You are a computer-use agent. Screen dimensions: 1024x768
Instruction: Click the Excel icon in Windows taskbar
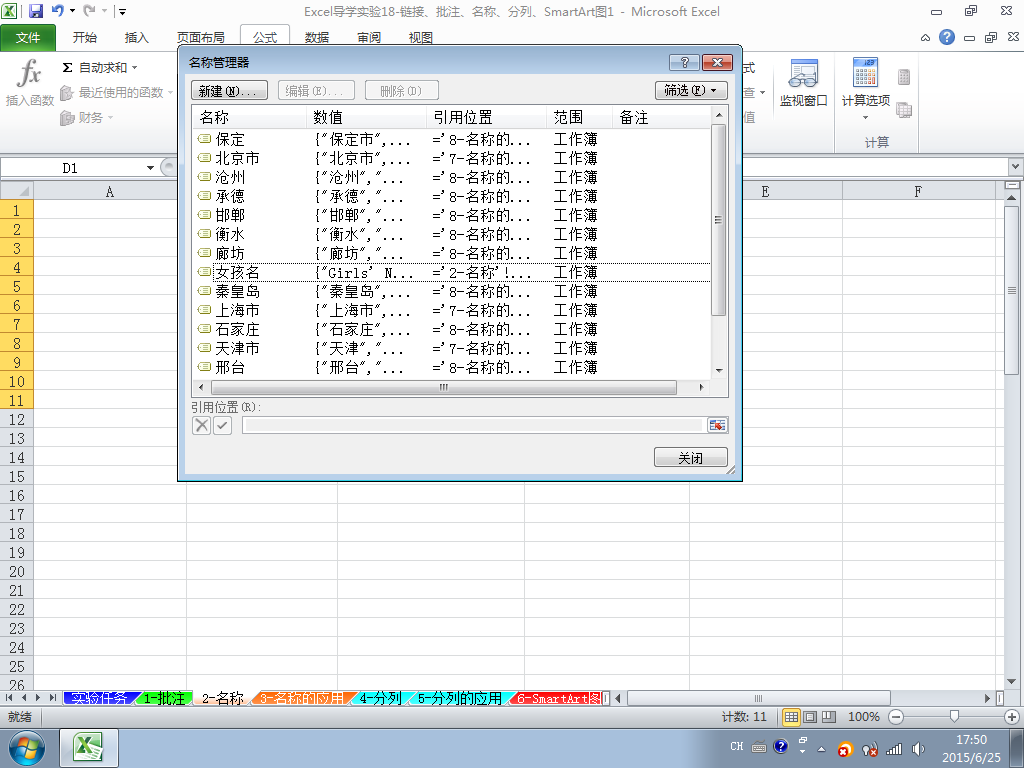click(89, 747)
